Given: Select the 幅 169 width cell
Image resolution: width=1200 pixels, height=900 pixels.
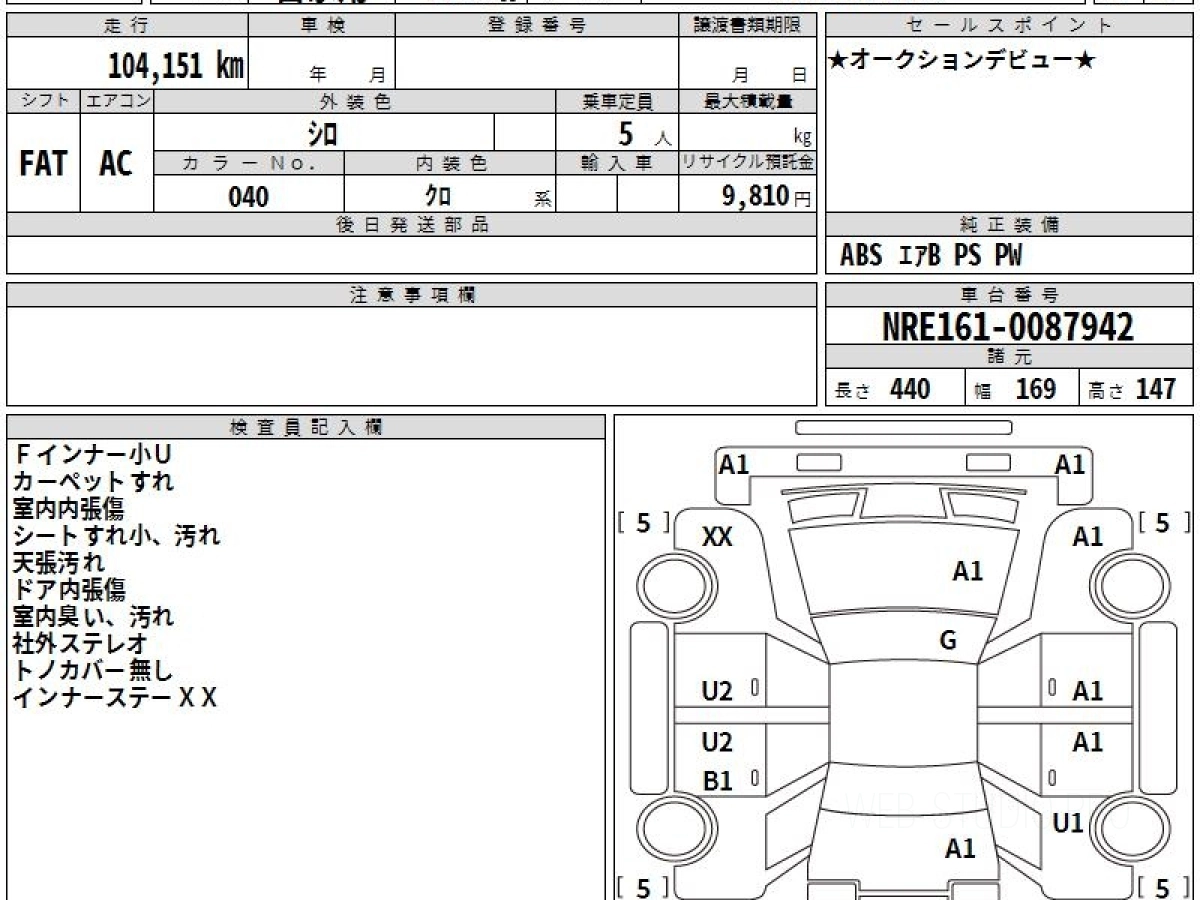Looking at the screenshot, I should pyautogui.click(x=1022, y=389).
